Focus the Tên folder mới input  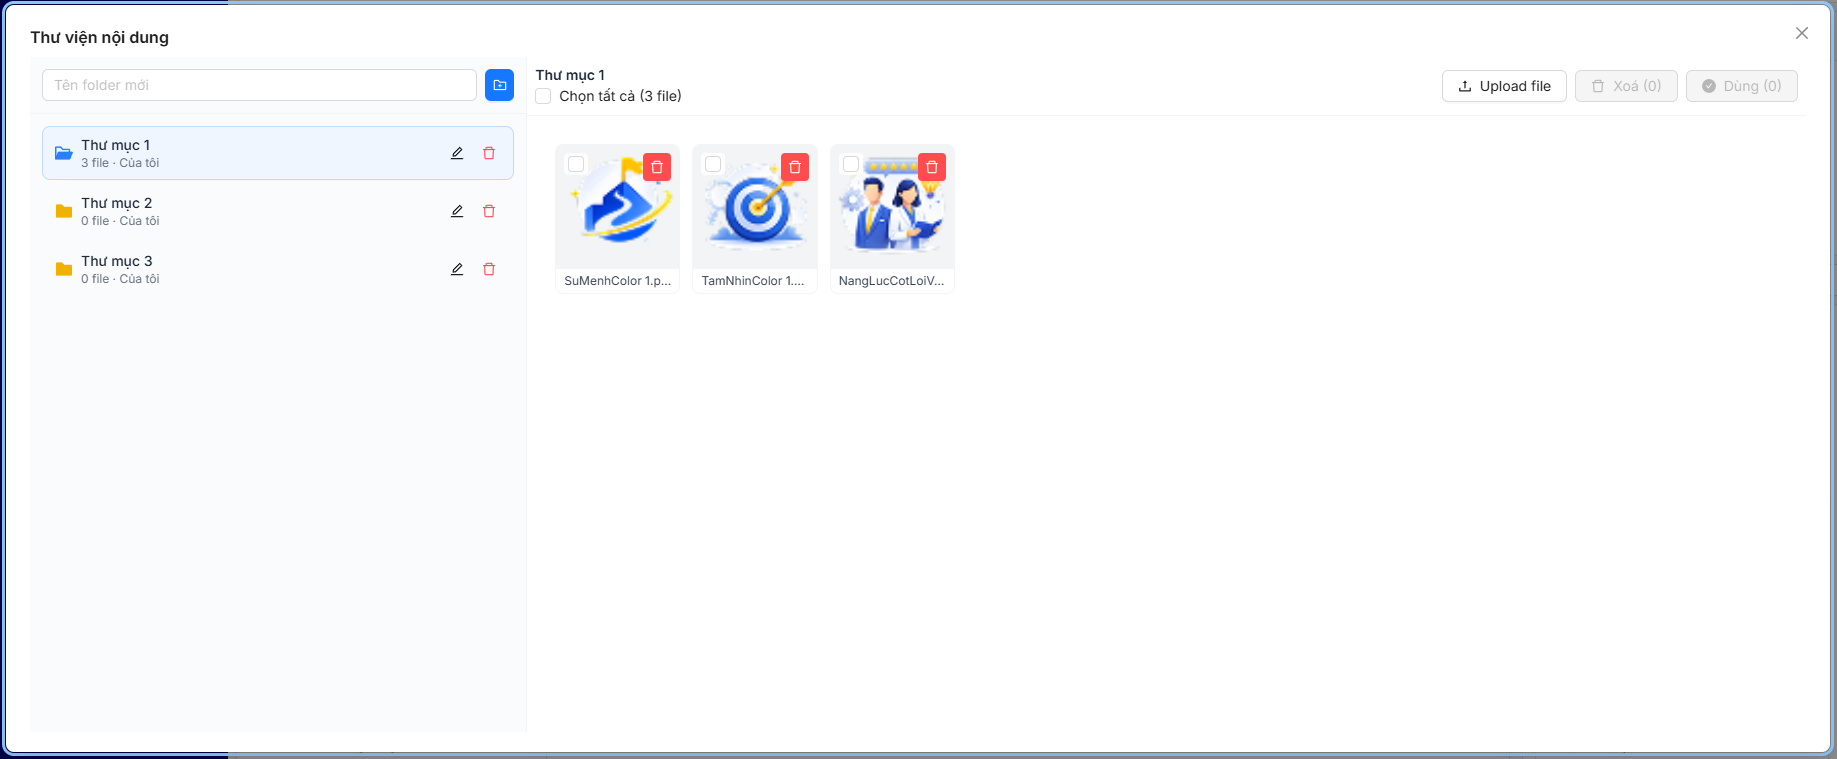point(259,85)
